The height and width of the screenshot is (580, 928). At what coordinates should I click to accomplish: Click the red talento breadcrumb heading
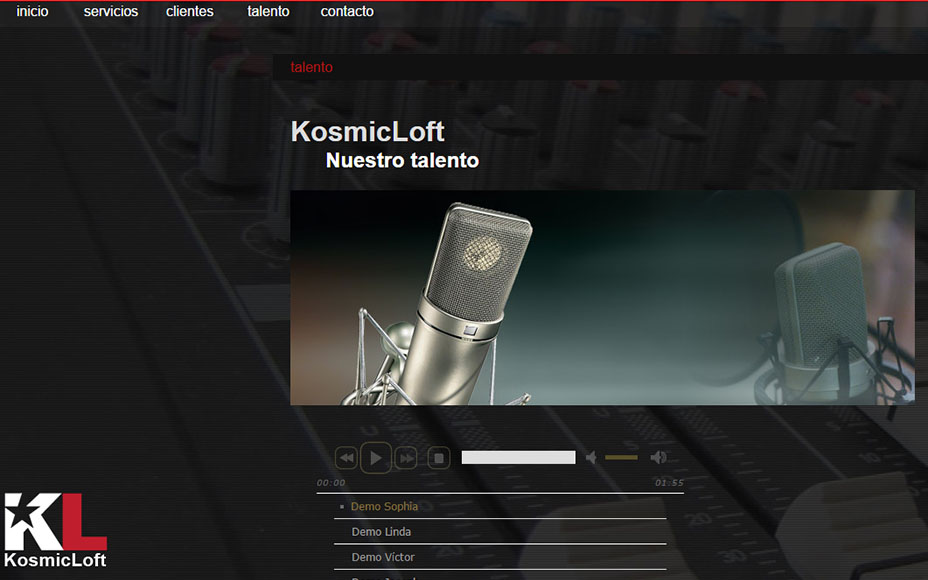(x=311, y=67)
